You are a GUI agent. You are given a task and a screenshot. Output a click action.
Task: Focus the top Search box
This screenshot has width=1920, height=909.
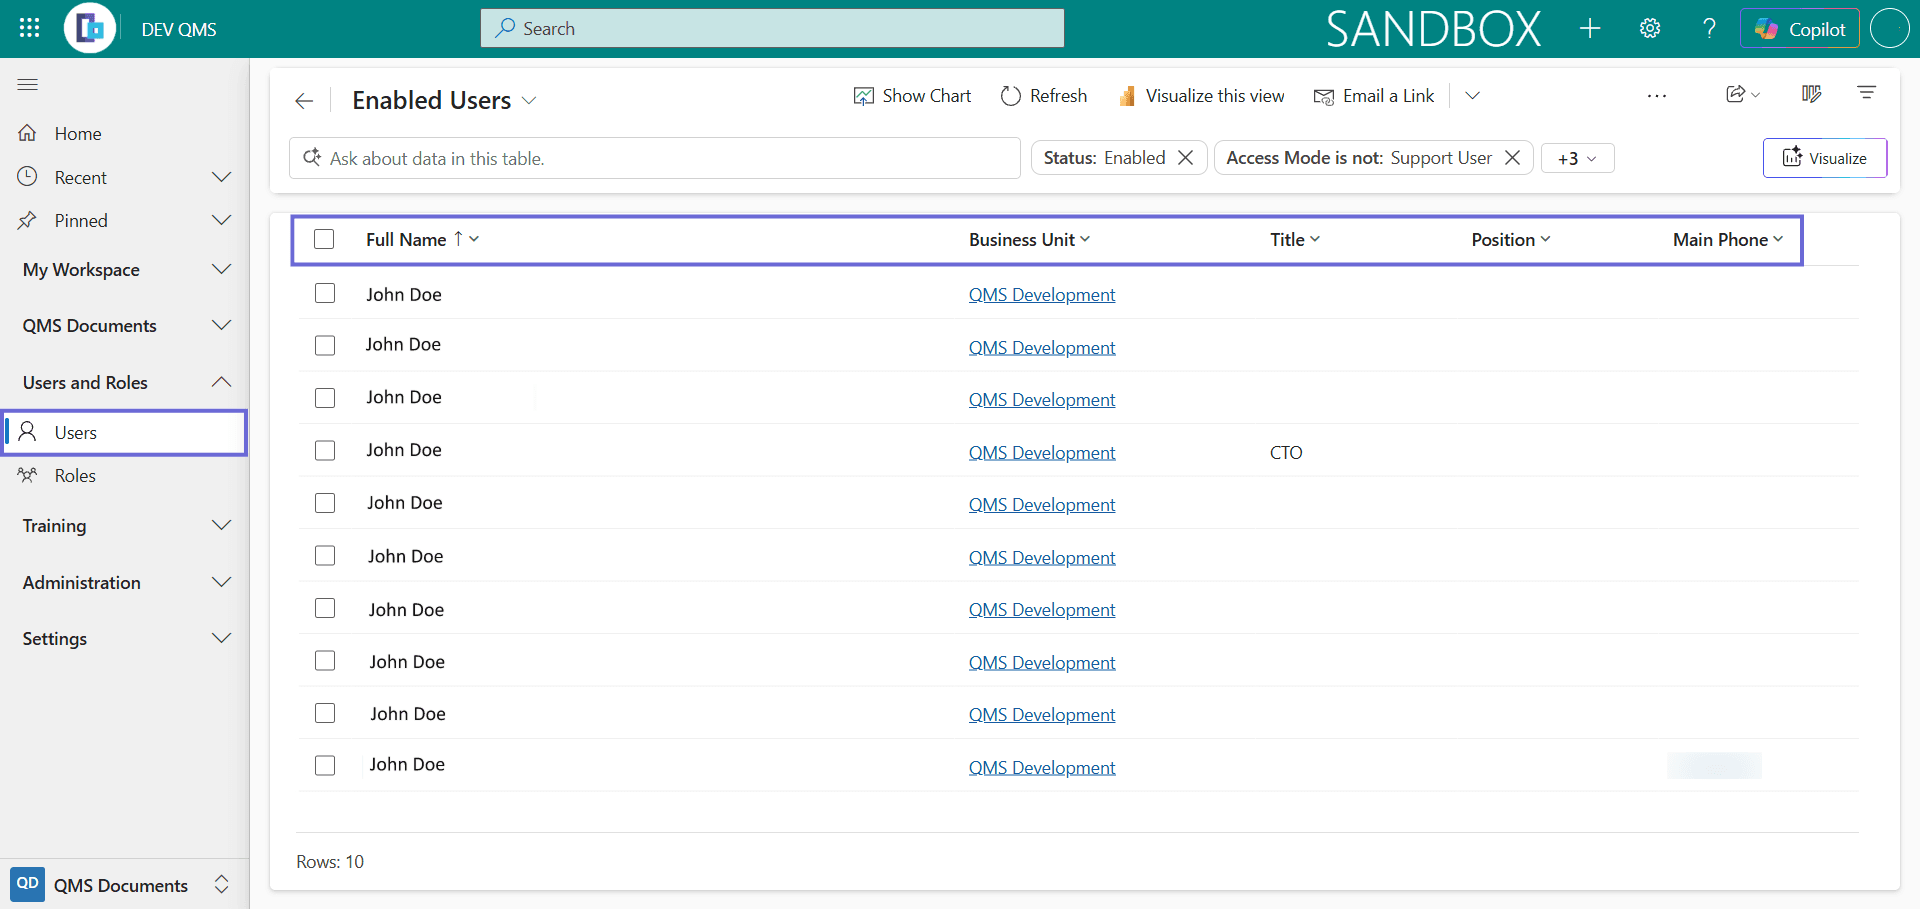click(772, 28)
